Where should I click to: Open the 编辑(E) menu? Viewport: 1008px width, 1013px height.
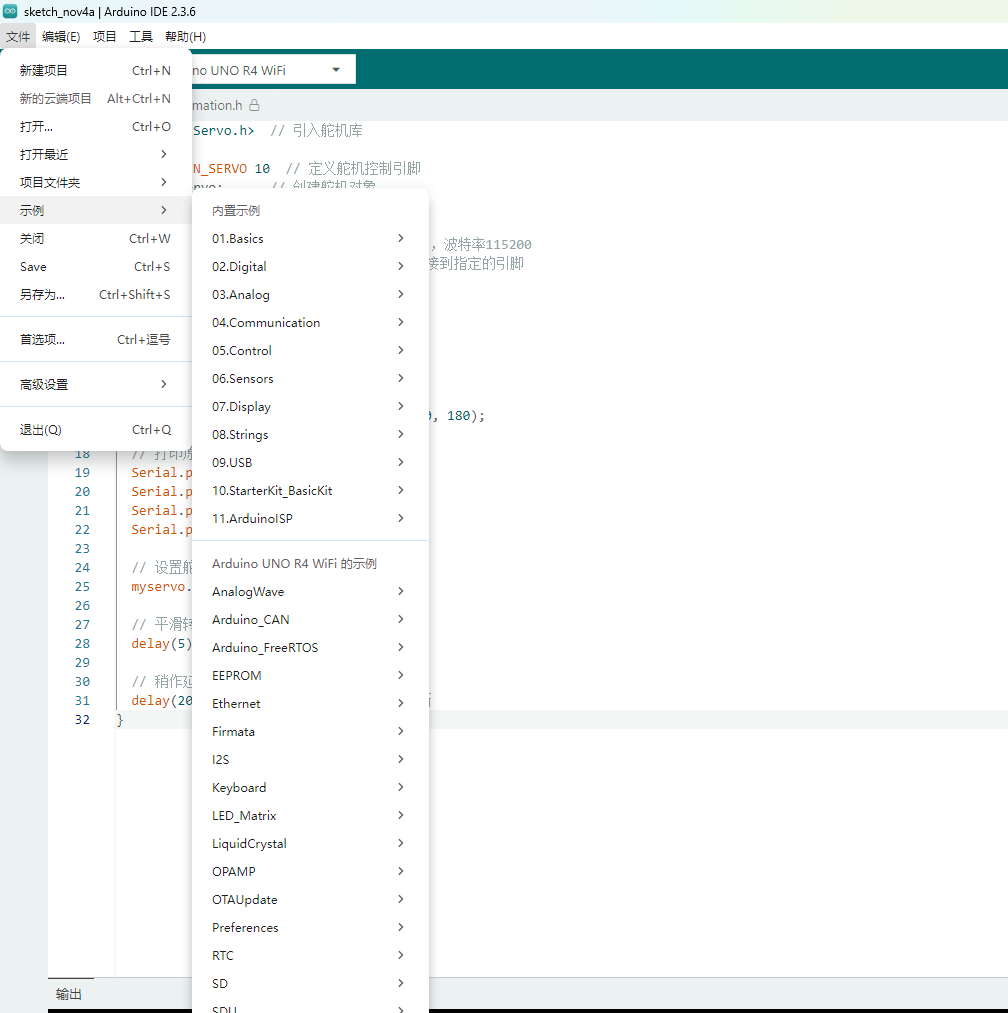click(x=61, y=37)
